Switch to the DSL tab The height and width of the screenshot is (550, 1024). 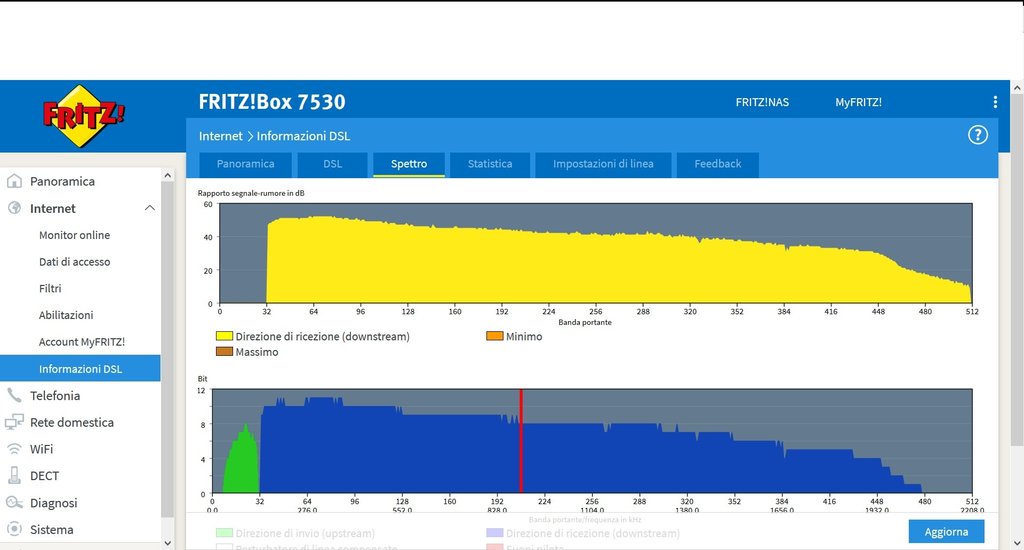332,164
